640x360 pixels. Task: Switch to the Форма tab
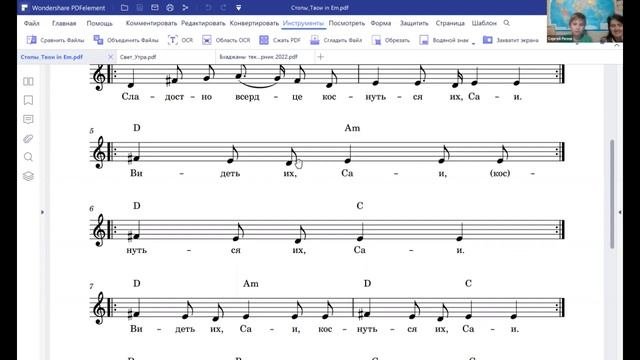pyautogui.click(x=381, y=23)
